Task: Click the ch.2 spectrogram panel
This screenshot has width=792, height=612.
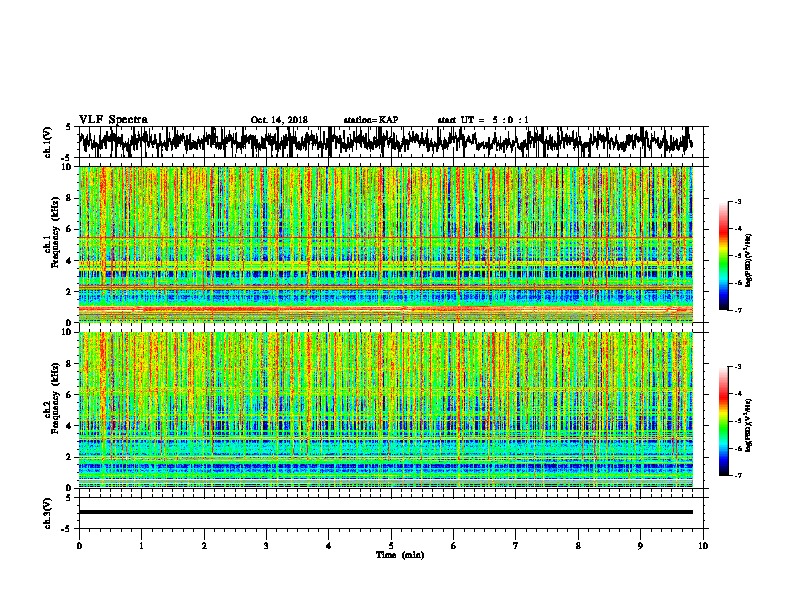Action: [x=386, y=410]
